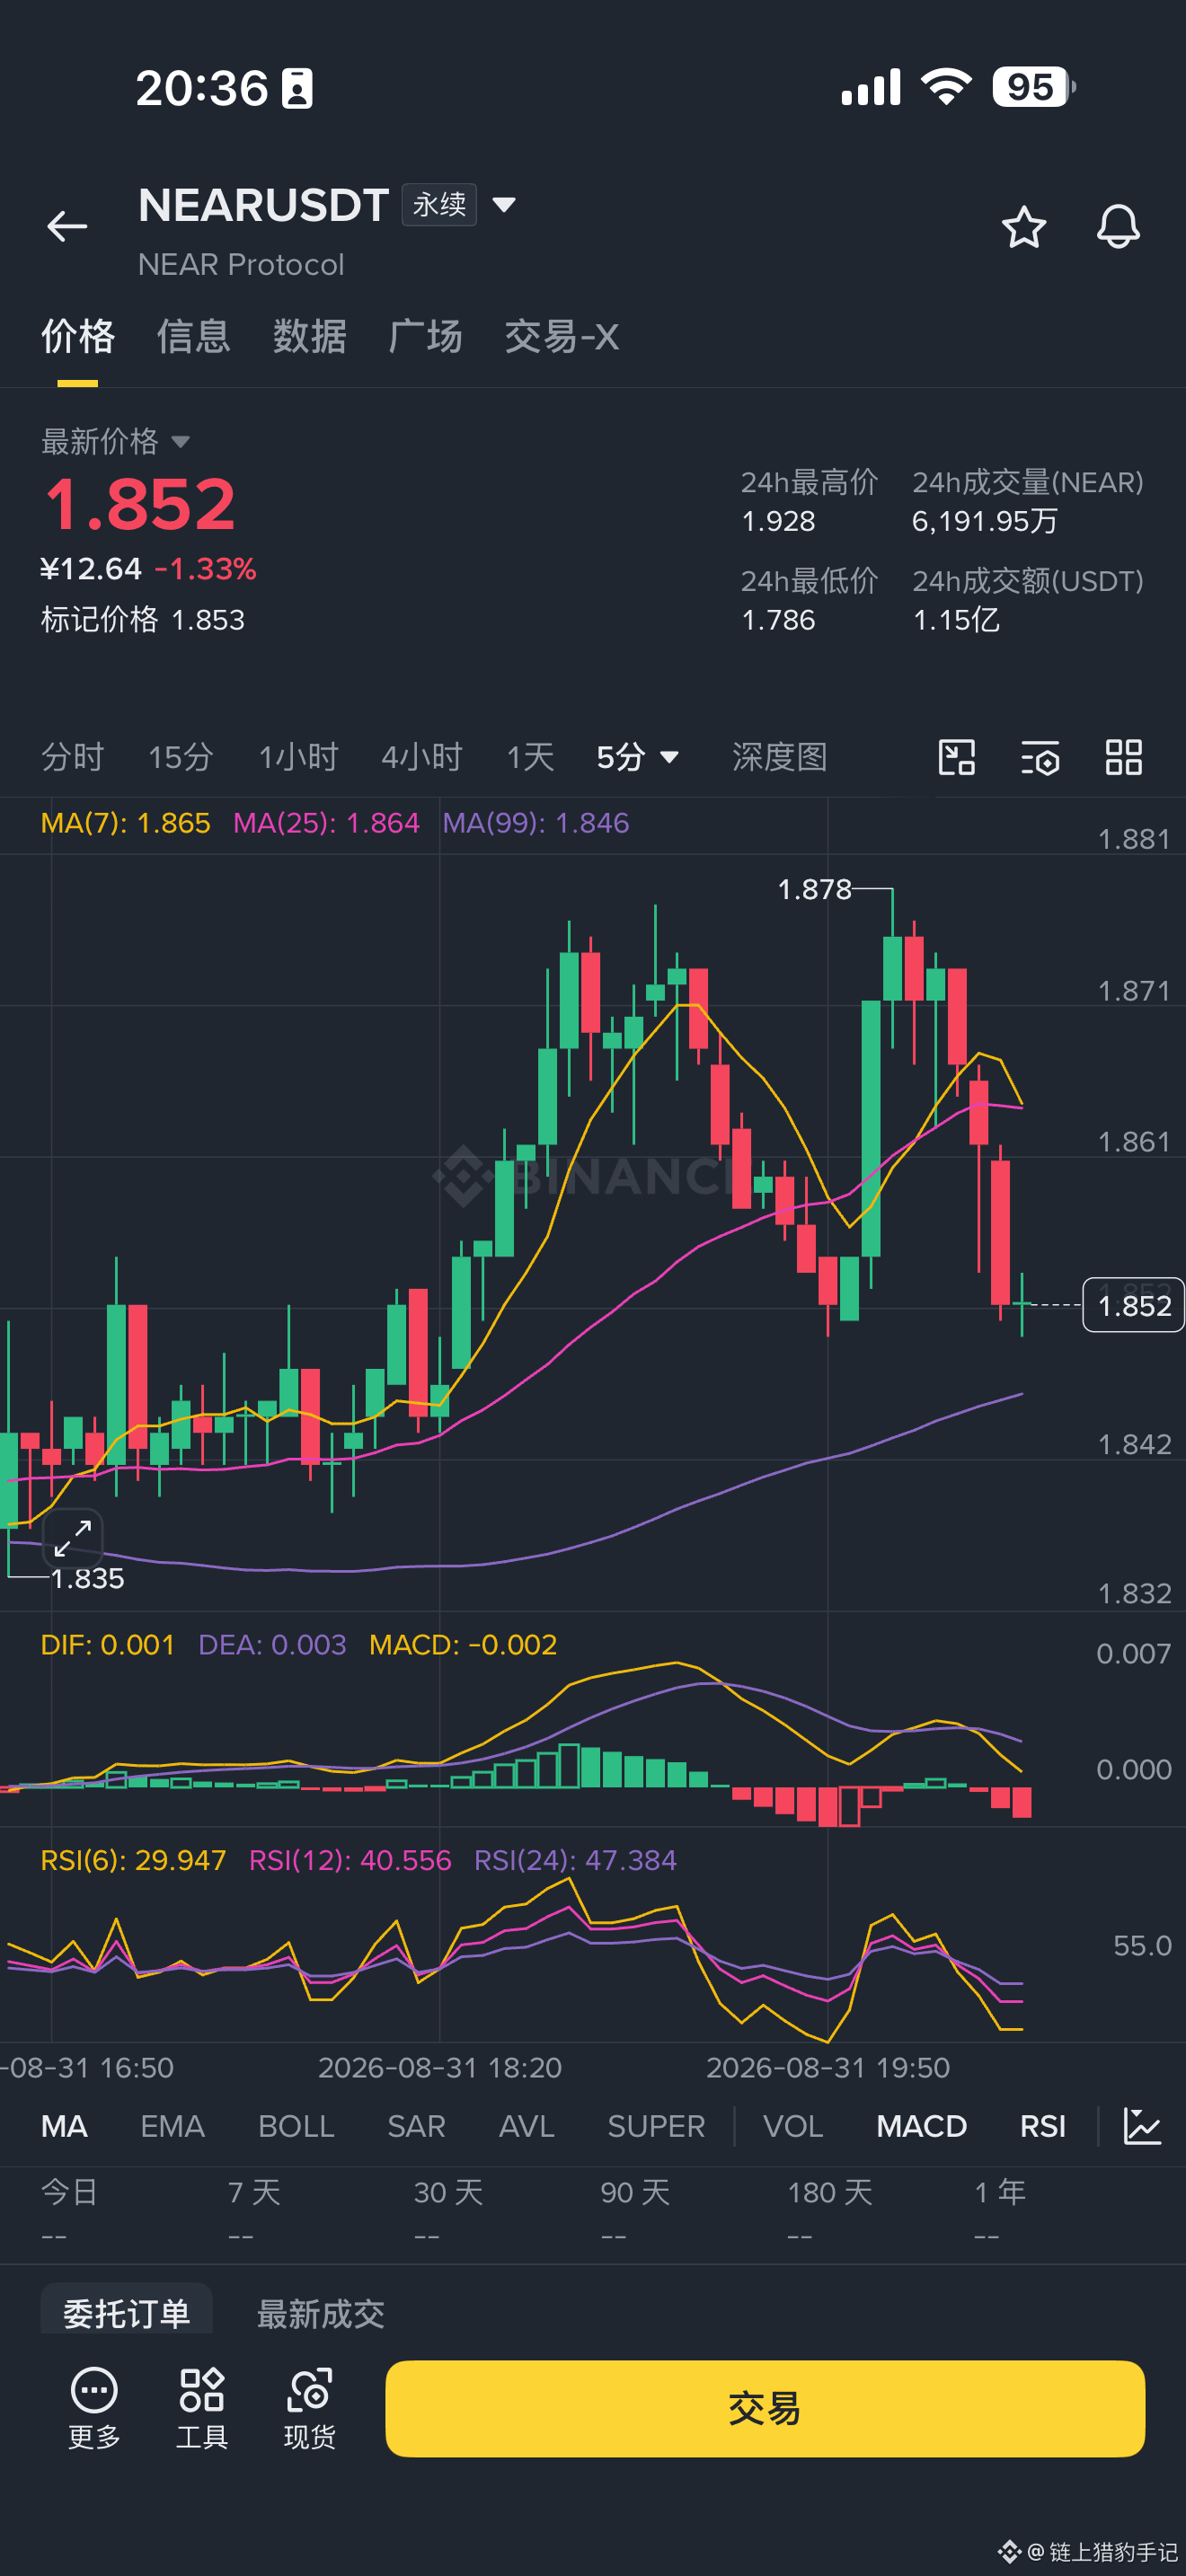Toggle the RSI sub-indicator
The width and height of the screenshot is (1186, 2576).
click(1042, 2126)
